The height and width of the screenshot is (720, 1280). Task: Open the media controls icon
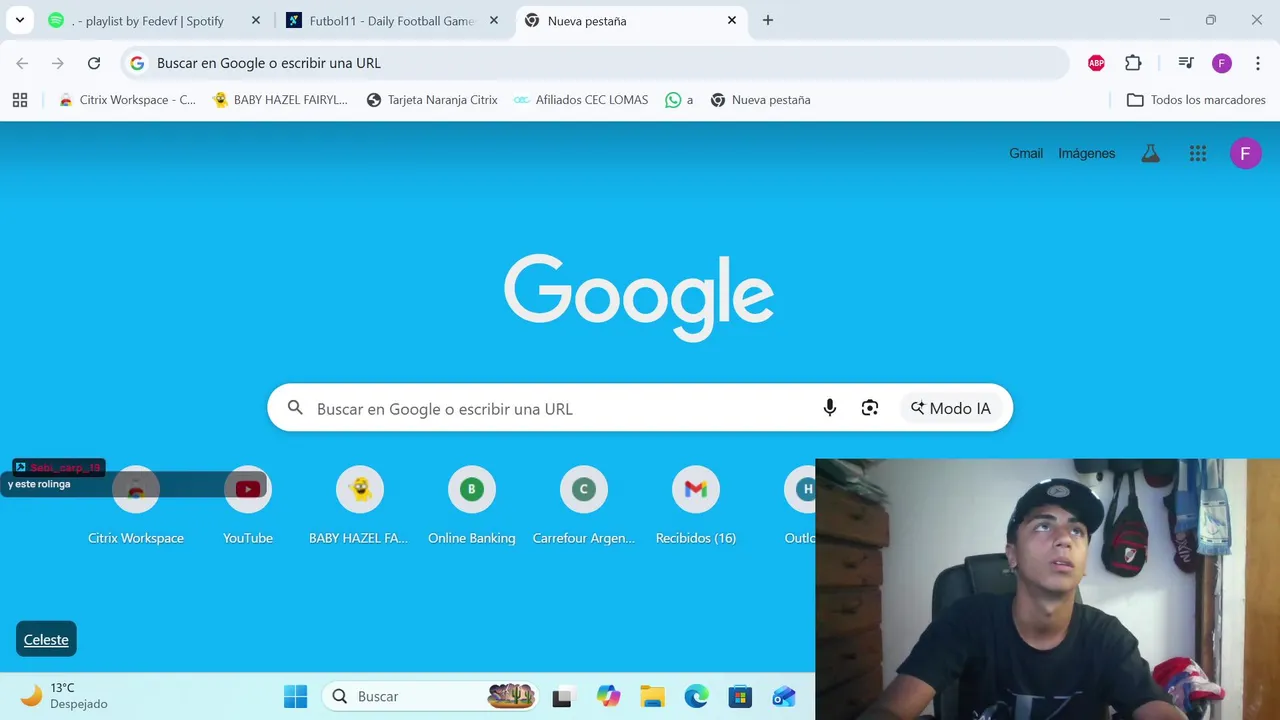(x=1186, y=63)
